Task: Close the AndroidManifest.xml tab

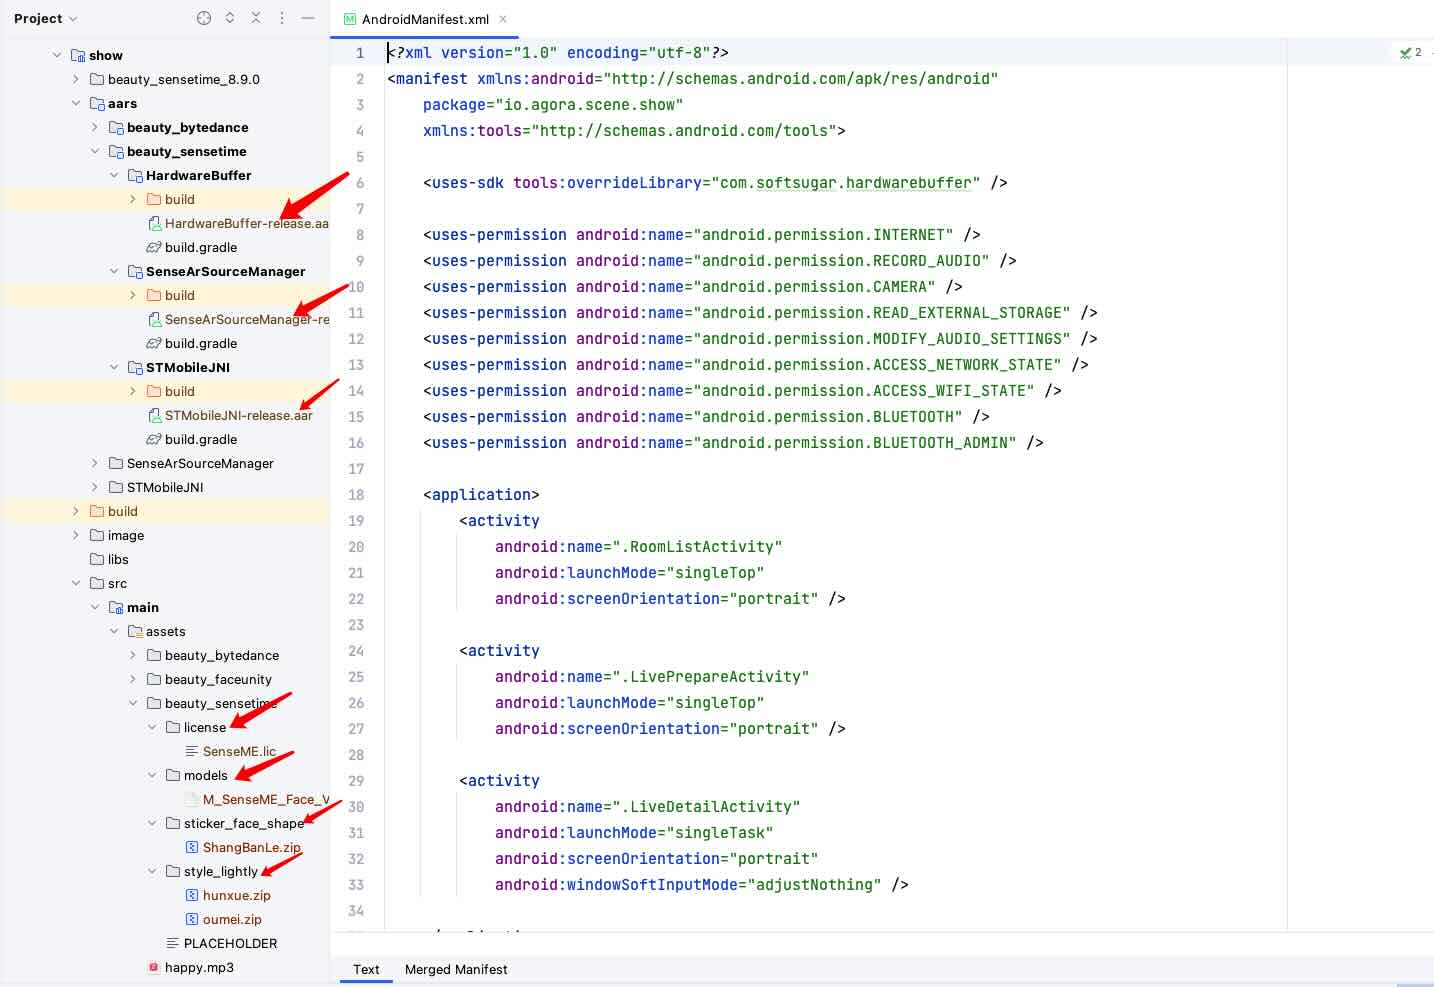Action: pyautogui.click(x=503, y=19)
